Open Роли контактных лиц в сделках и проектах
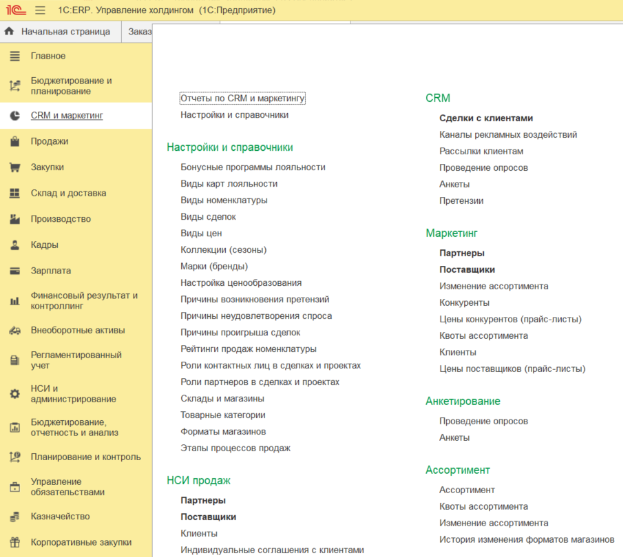Image resolution: width=624 pixels, height=557 pixels. (270, 366)
